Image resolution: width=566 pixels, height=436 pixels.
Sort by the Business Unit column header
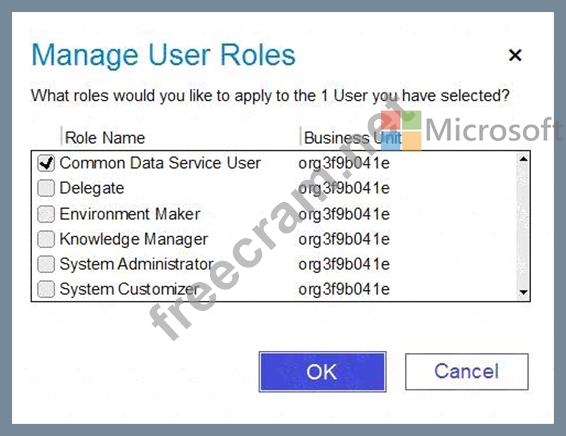(x=353, y=138)
